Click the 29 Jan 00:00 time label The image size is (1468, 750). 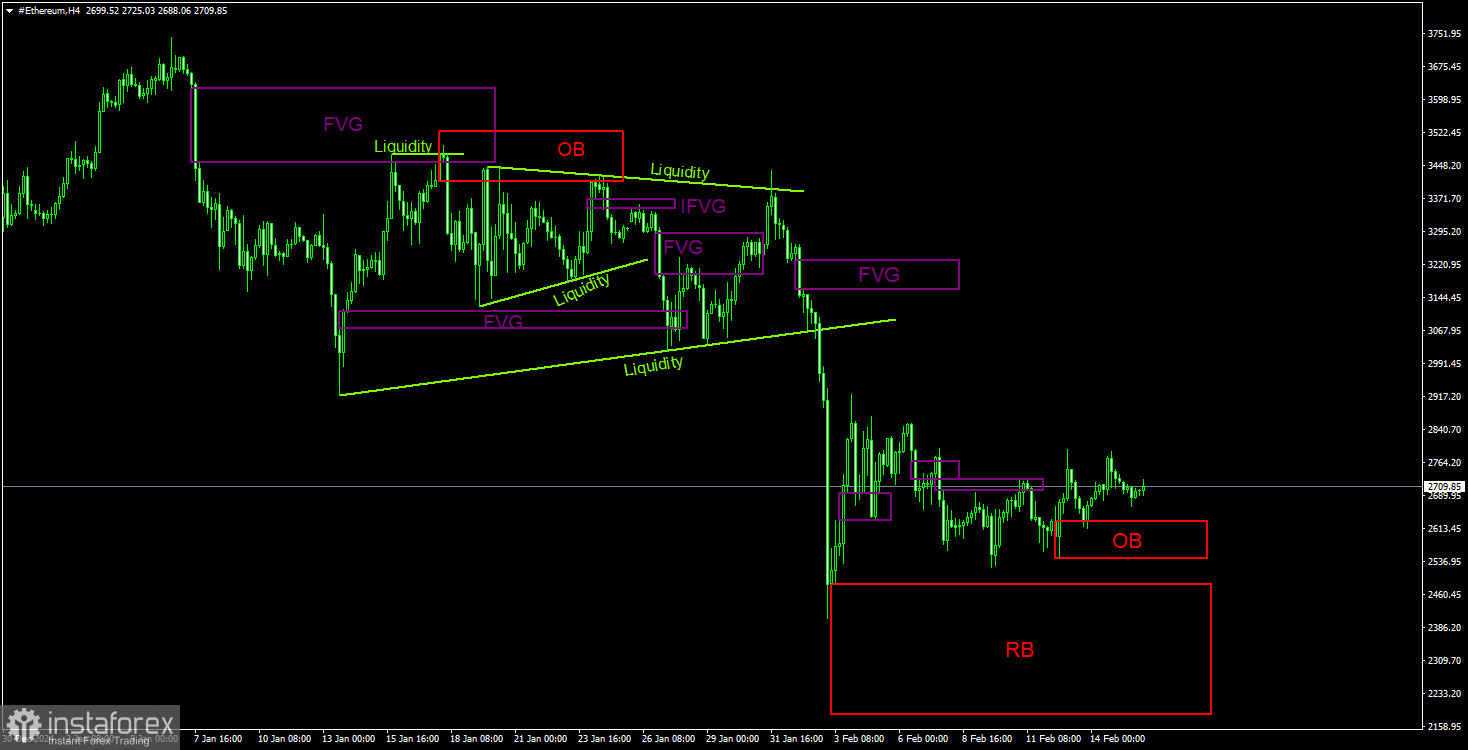tap(733, 739)
